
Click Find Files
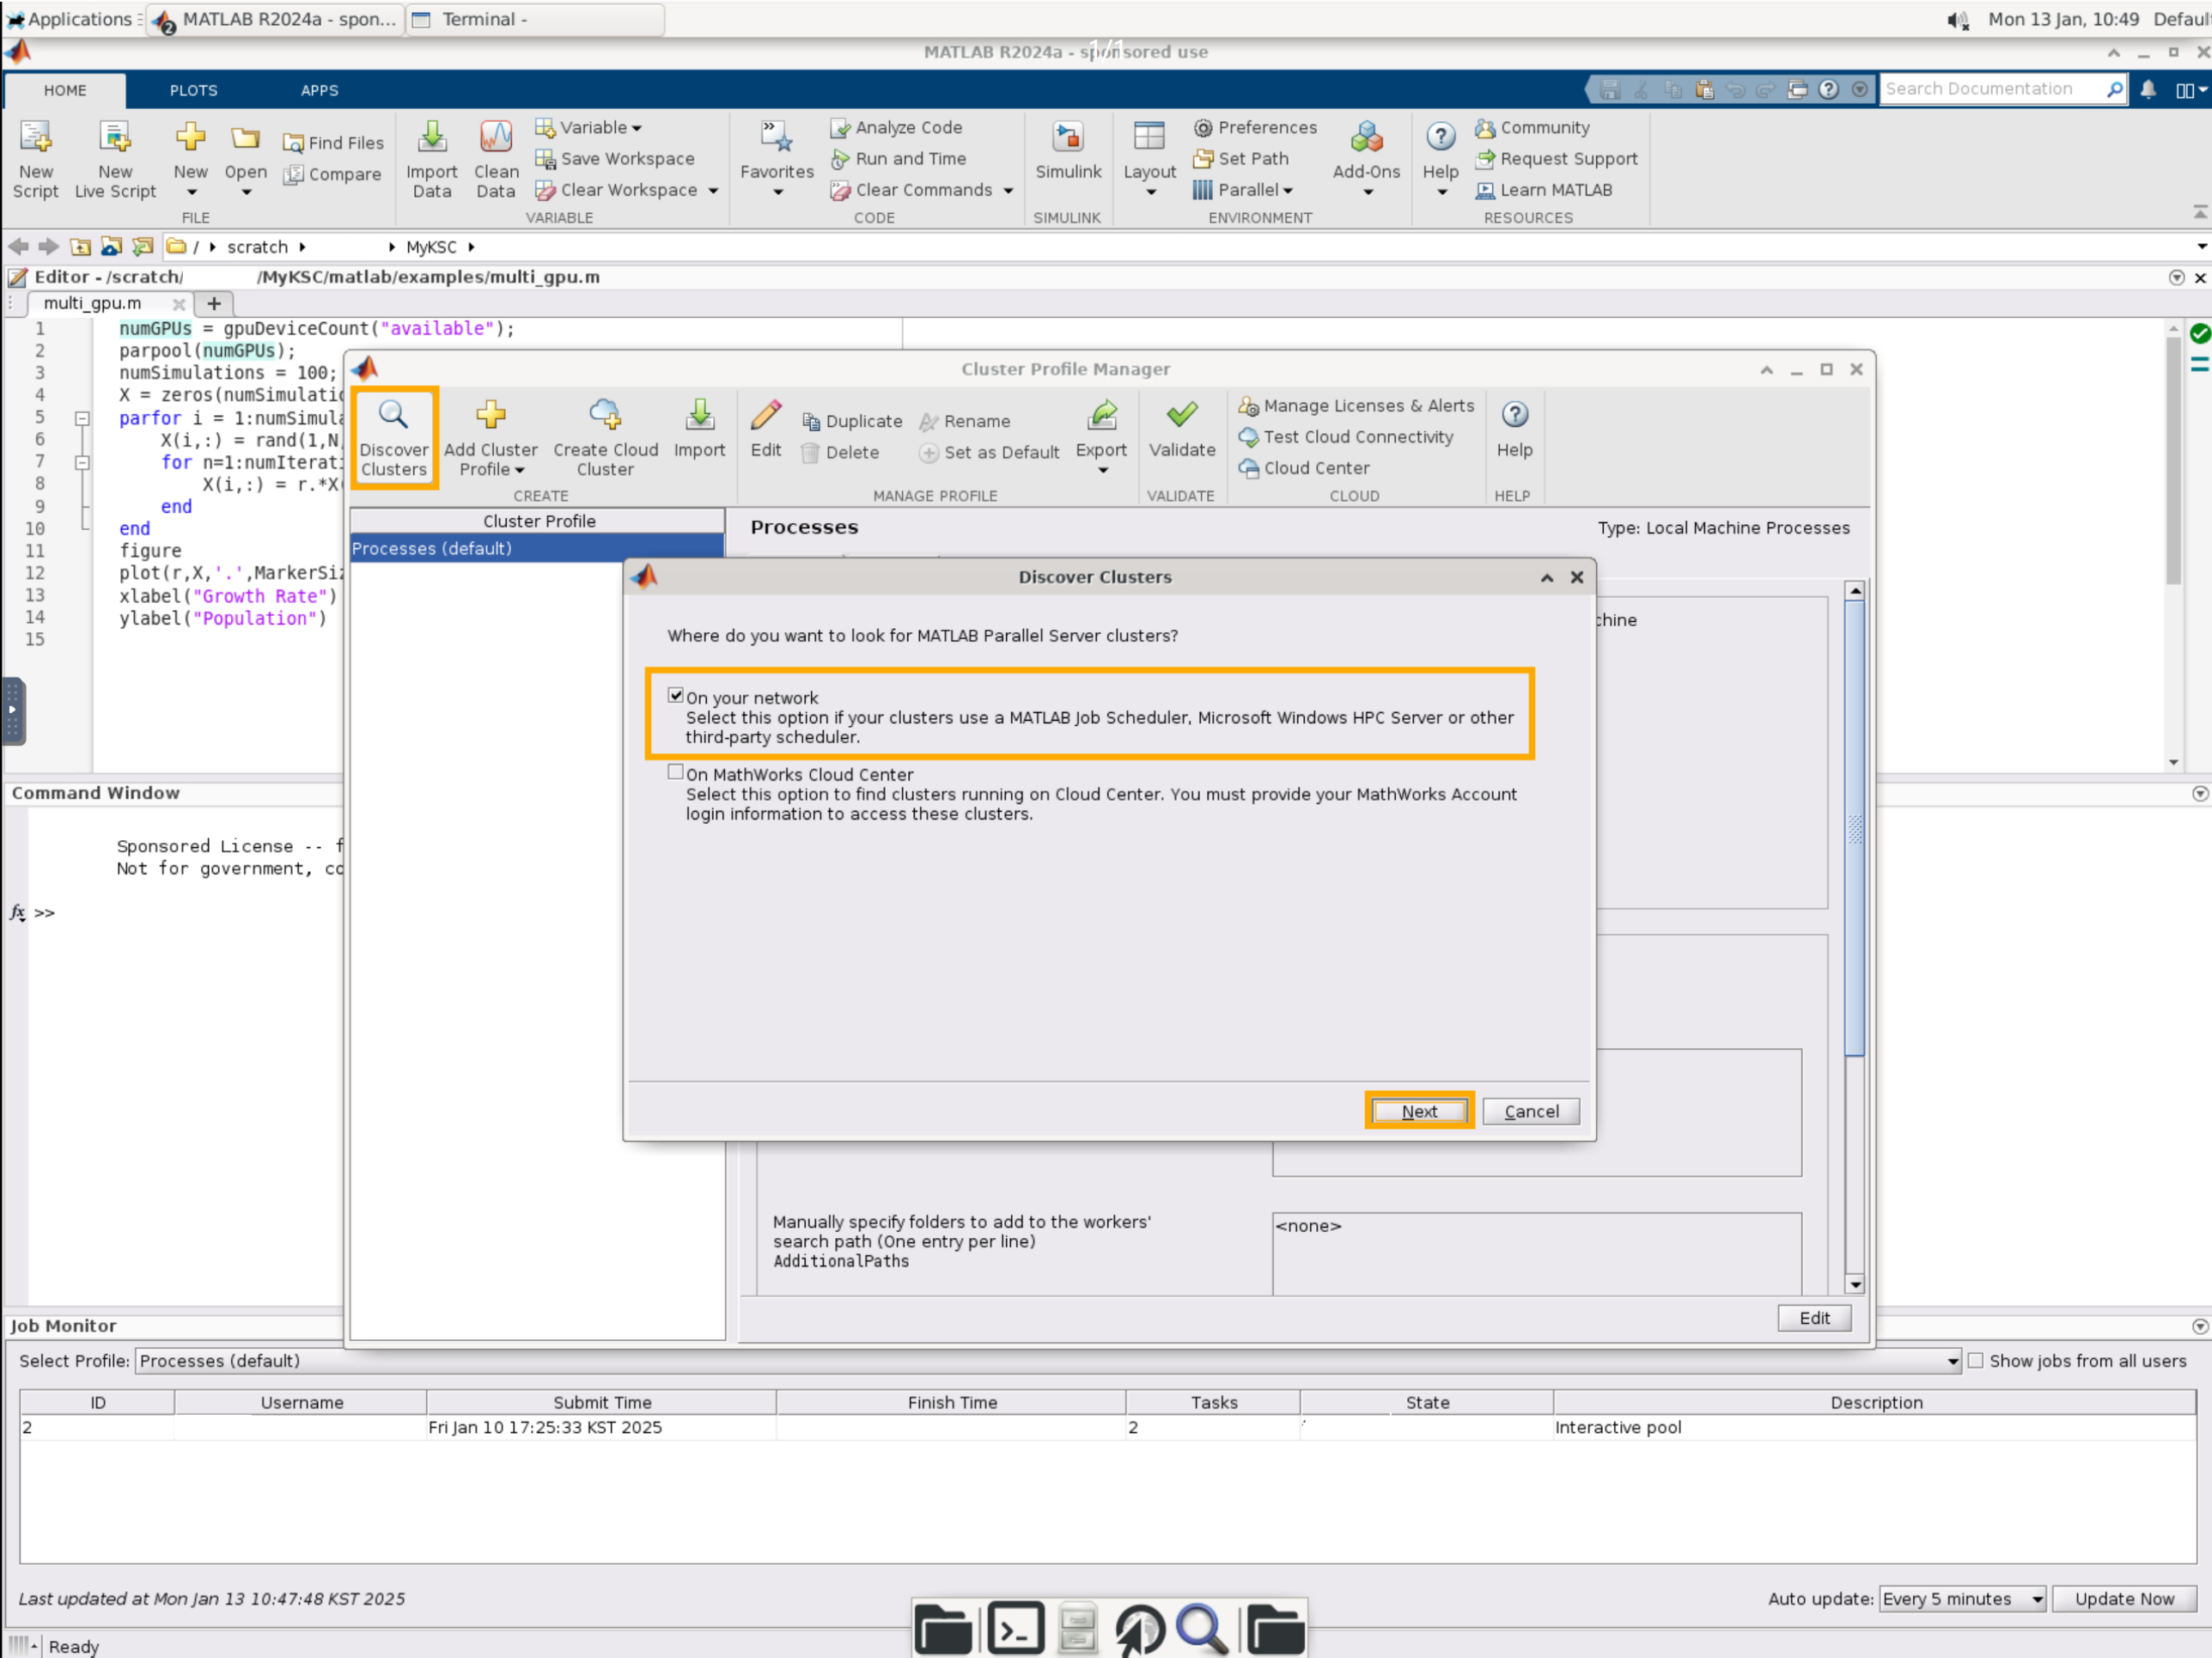point(333,143)
